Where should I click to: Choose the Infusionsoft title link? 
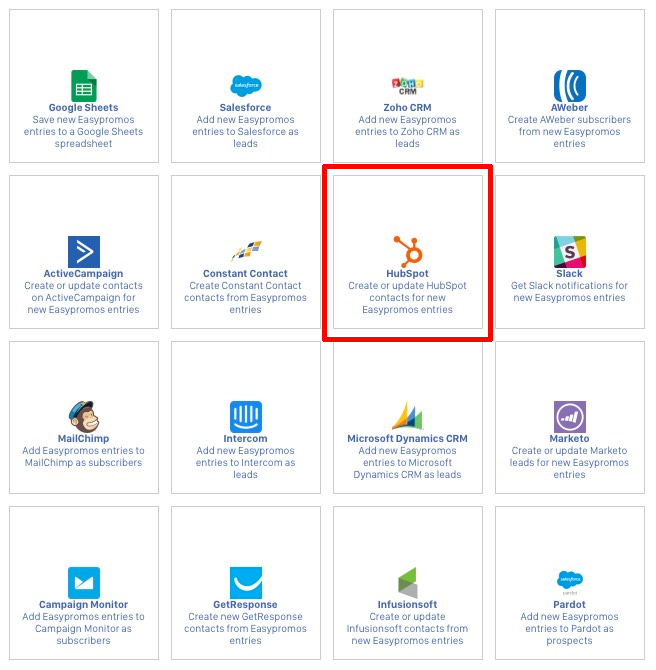point(407,605)
